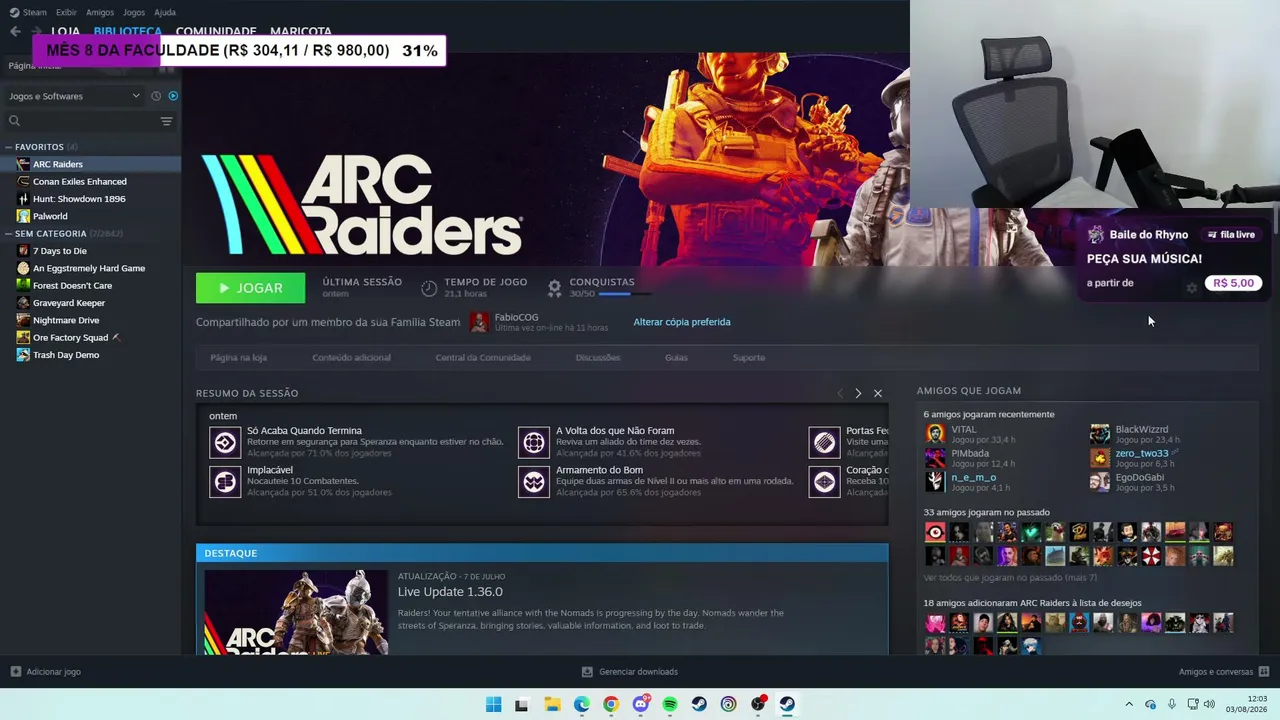The height and width of the screenshot is (720, 1280).
Task: Click the Add game plus icon
Action: [x=15, y=672]
